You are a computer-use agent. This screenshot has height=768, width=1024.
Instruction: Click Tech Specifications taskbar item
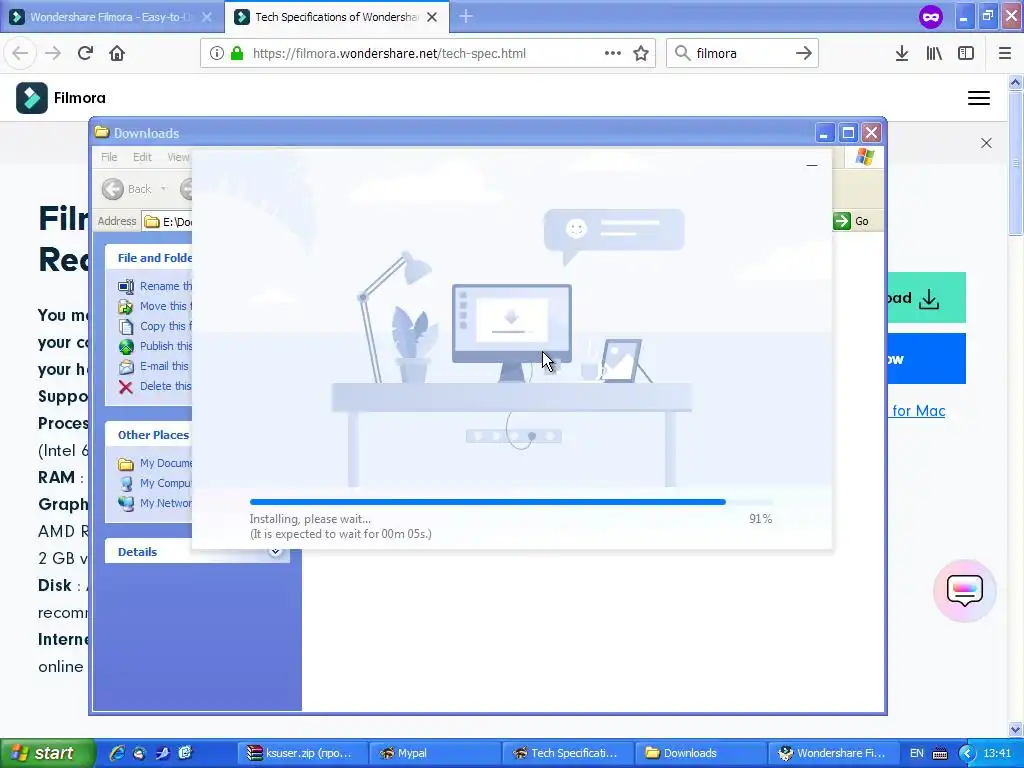pyautogui.click(x=567, y=753)
